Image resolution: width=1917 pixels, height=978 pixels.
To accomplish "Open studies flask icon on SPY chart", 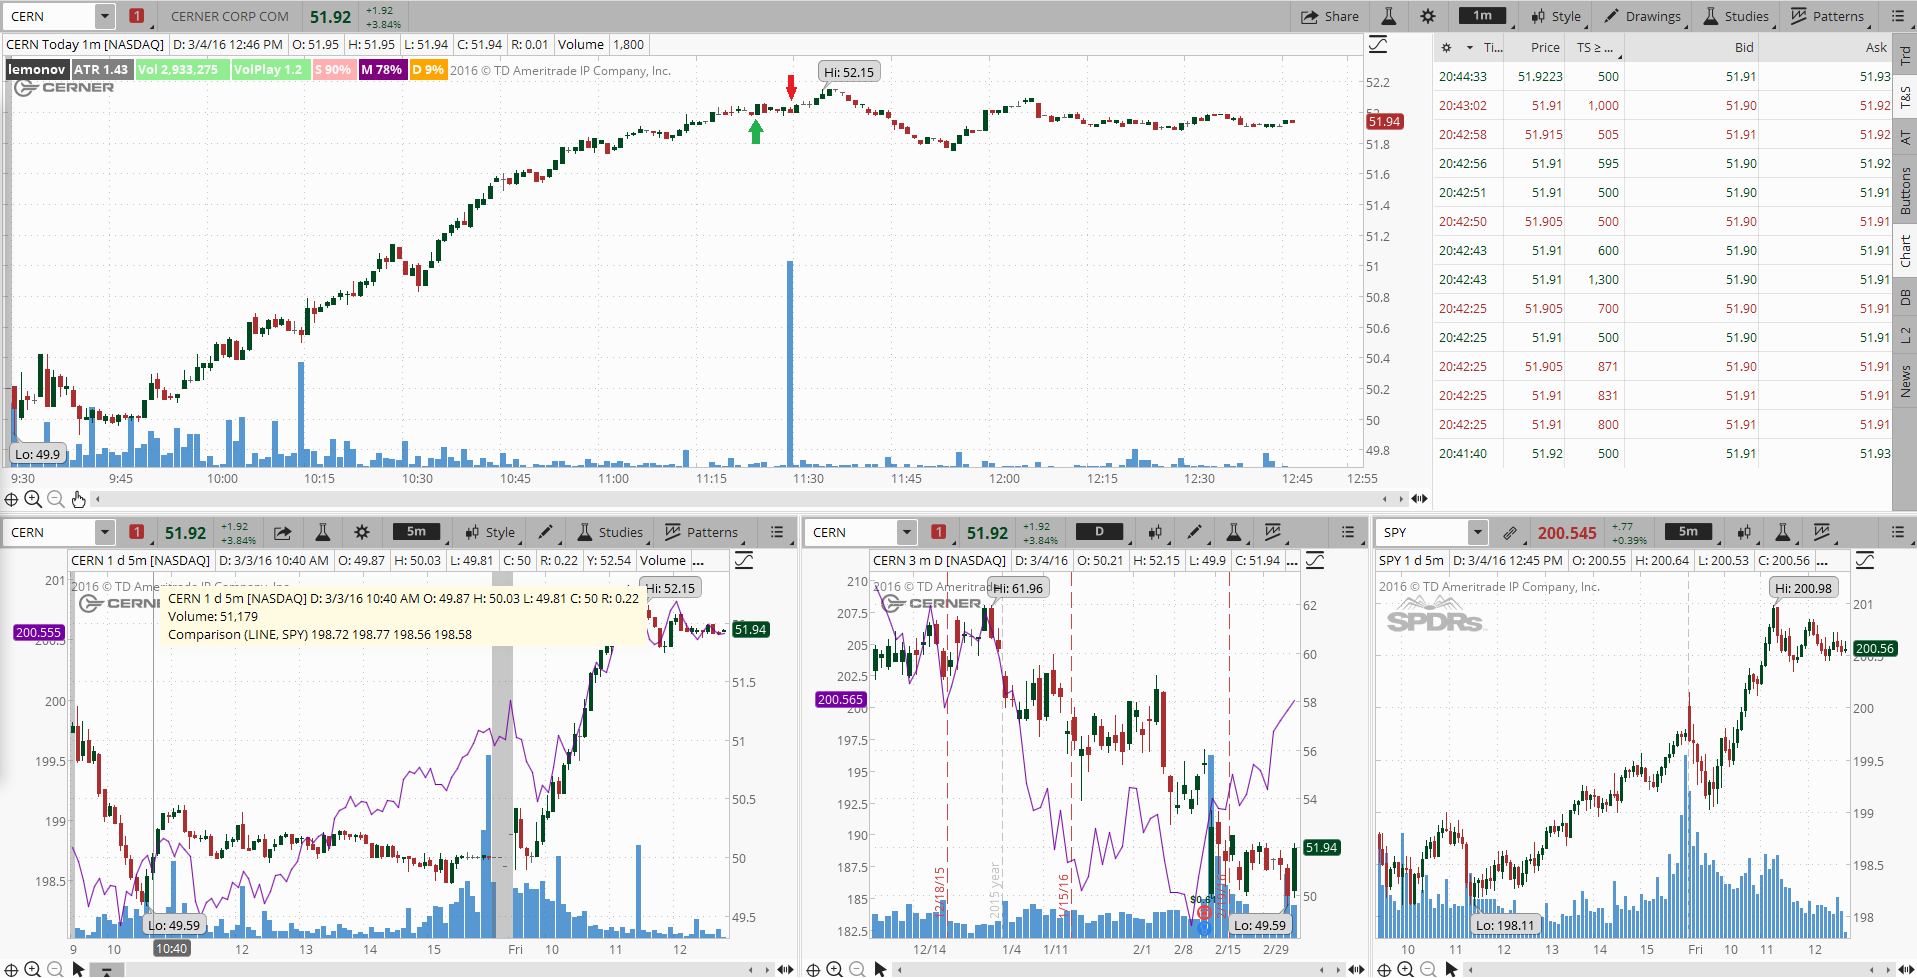I will click(1782, 533).
